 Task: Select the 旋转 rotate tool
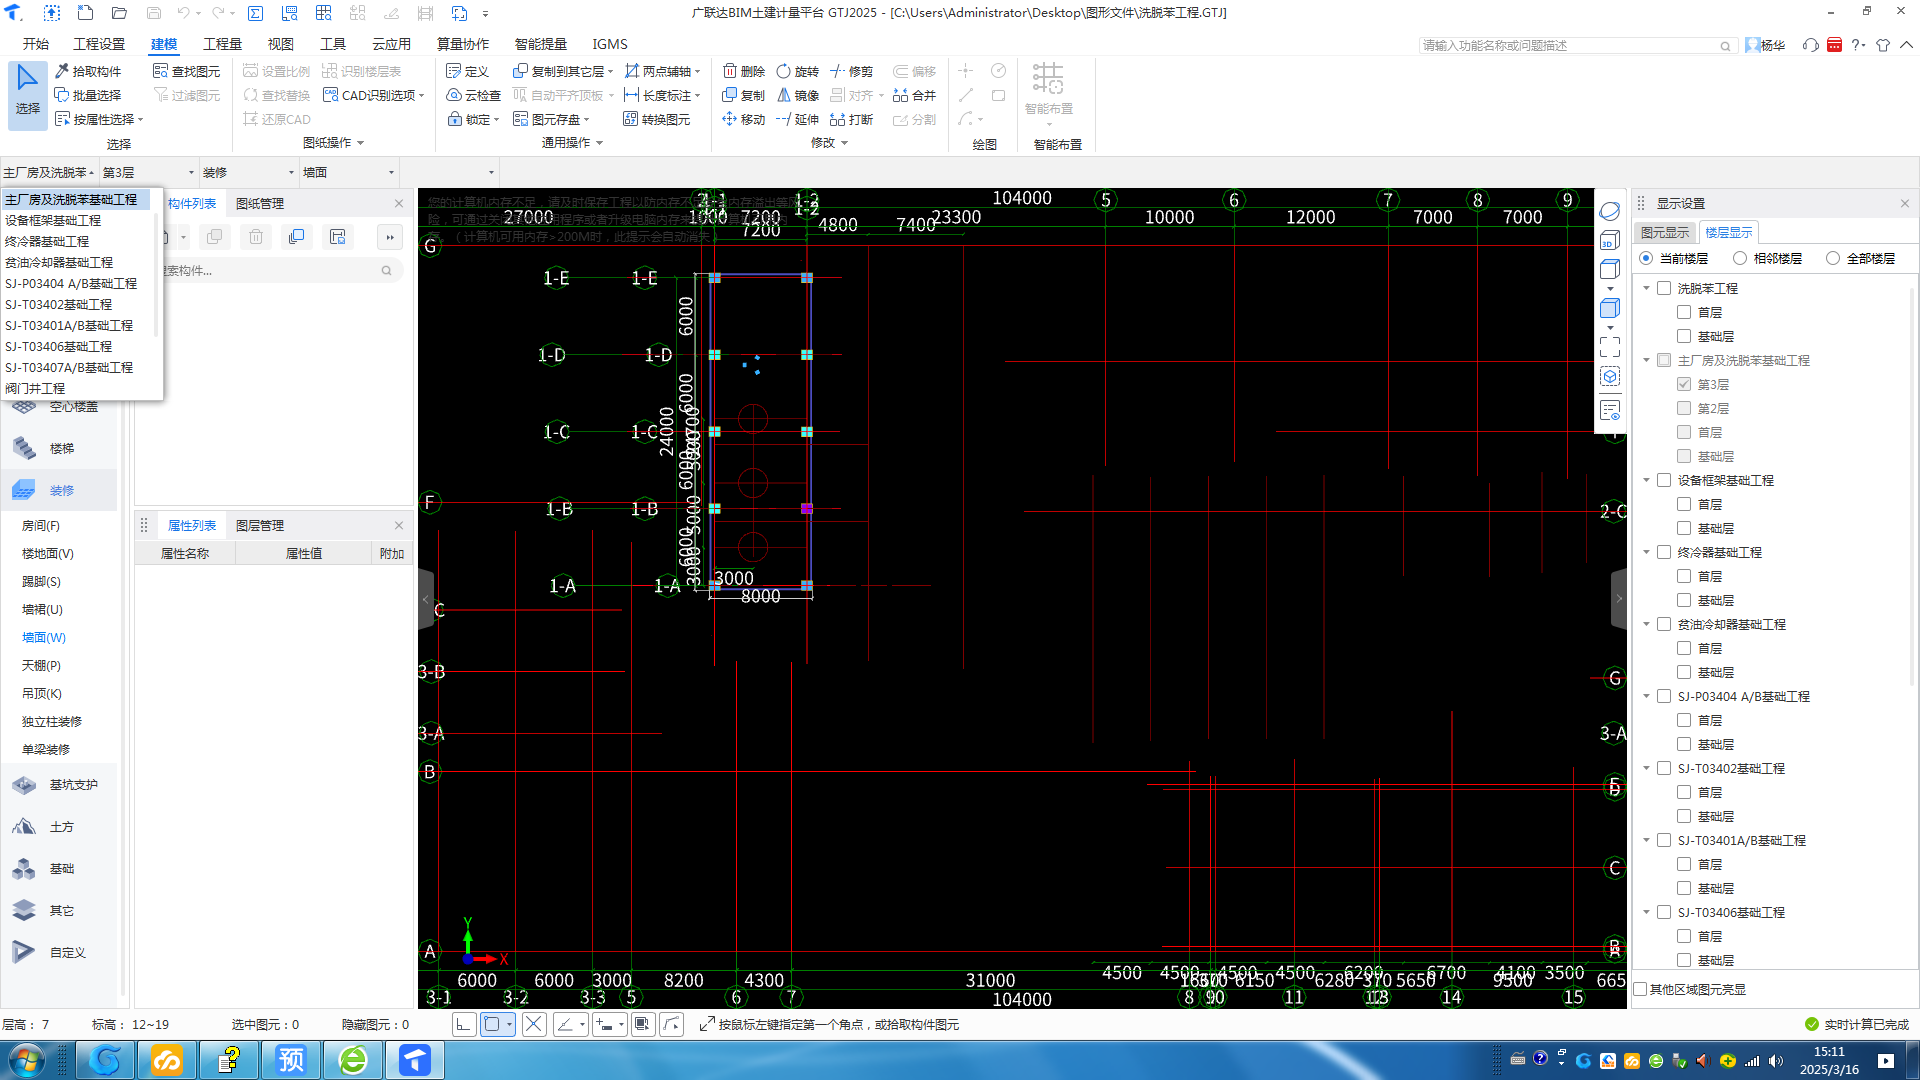[798, 71]
